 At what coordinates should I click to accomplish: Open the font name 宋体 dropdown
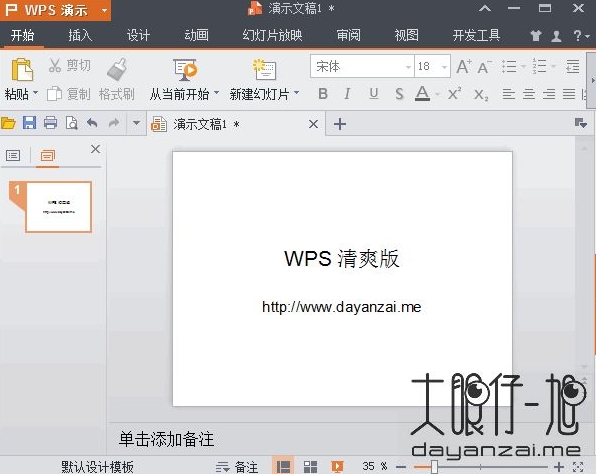point(408,67)
